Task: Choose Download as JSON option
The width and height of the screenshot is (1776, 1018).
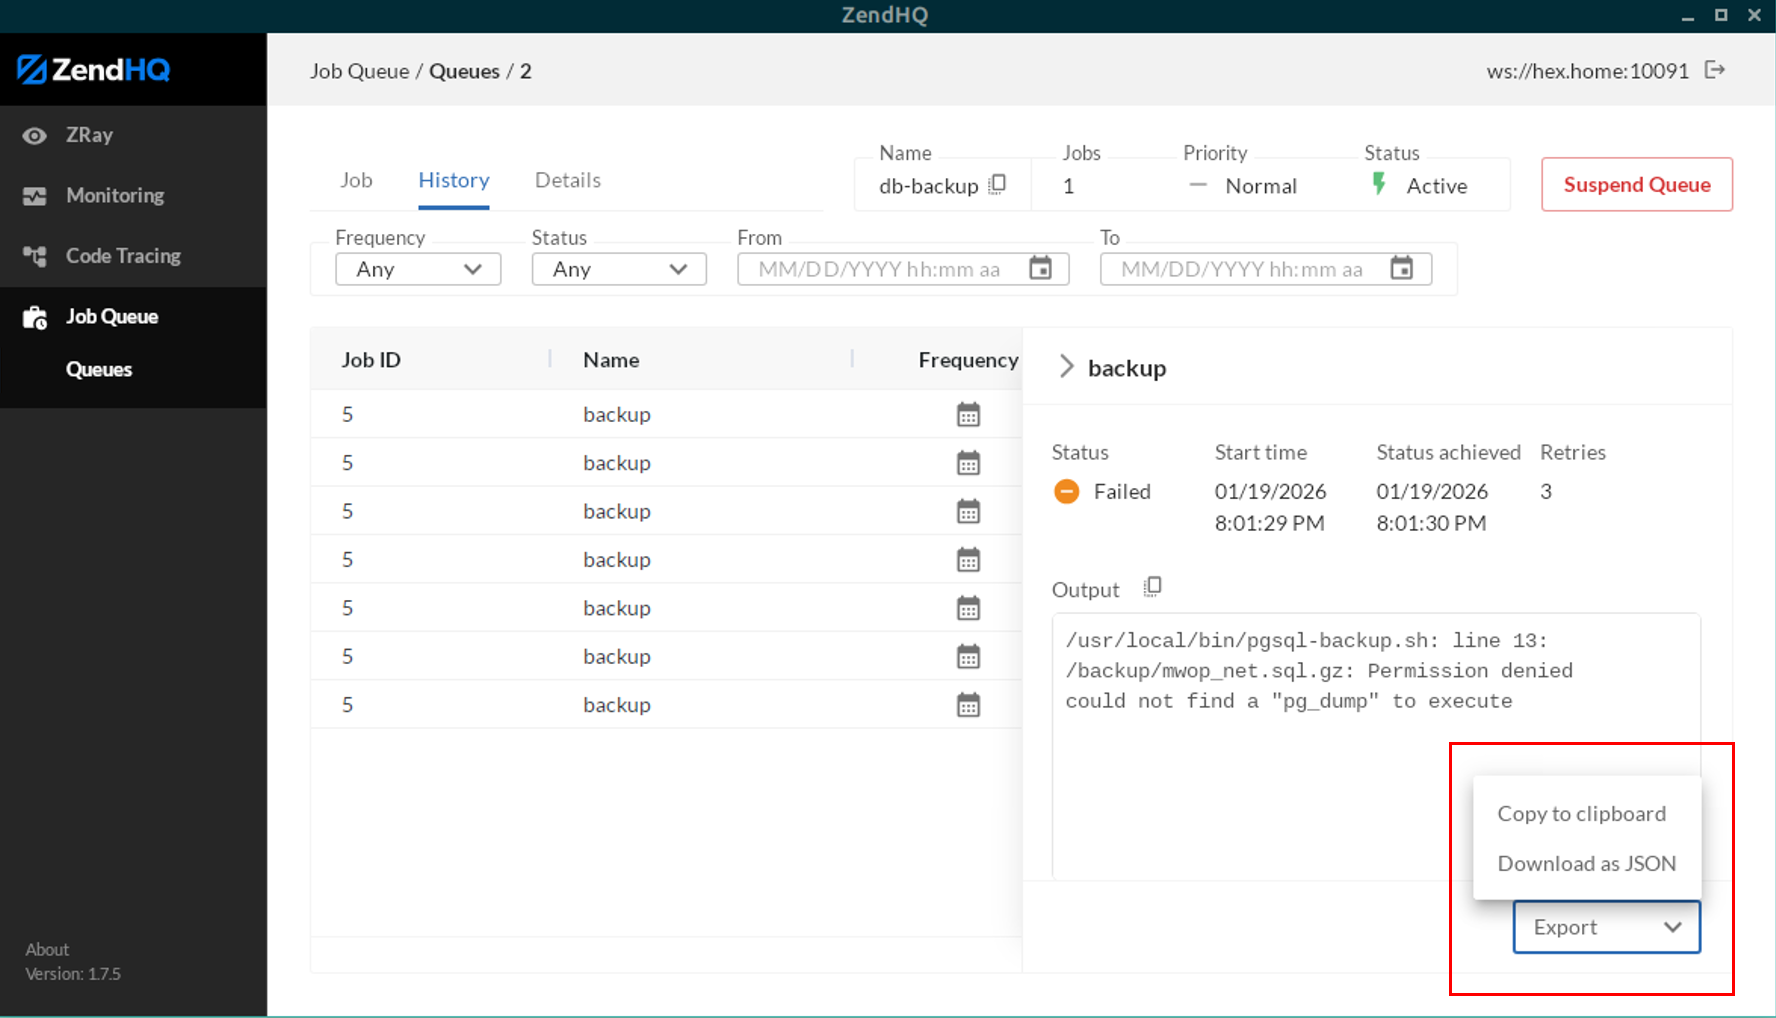Action: coord(1586,864)
